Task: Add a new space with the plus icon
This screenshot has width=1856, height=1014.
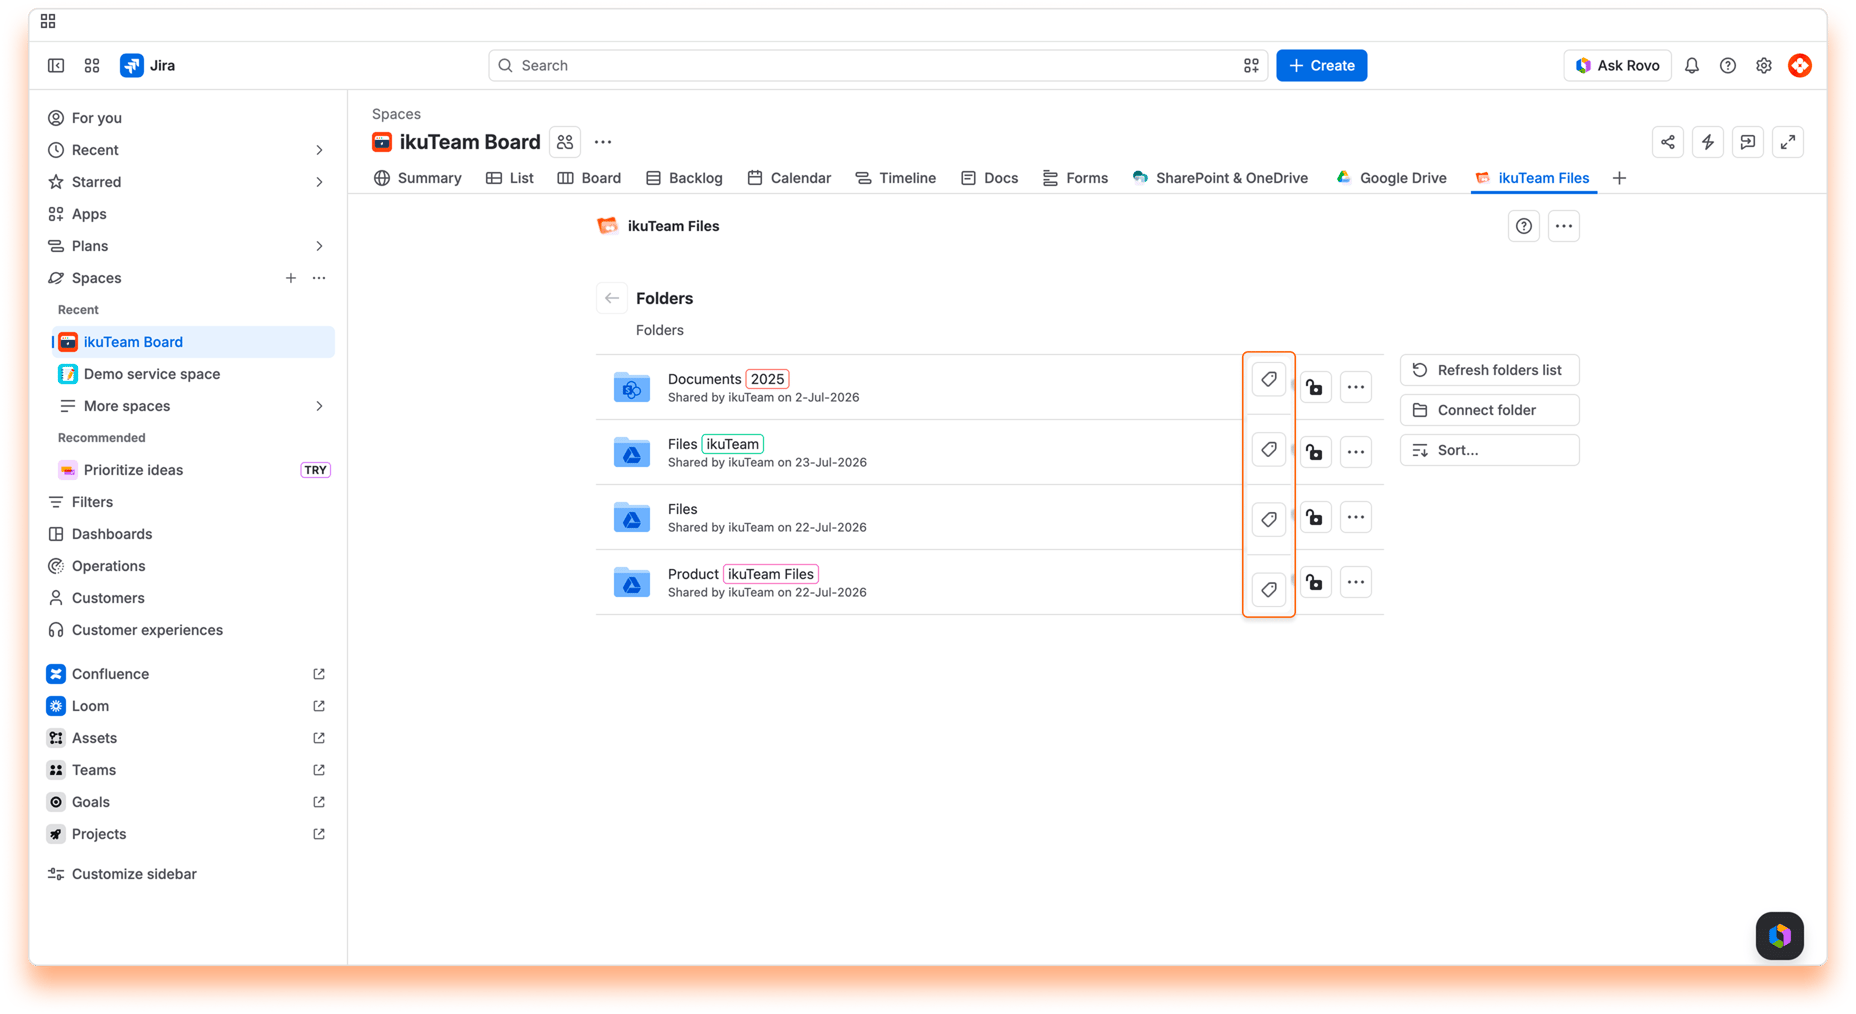Action: [x=291, y=278]
